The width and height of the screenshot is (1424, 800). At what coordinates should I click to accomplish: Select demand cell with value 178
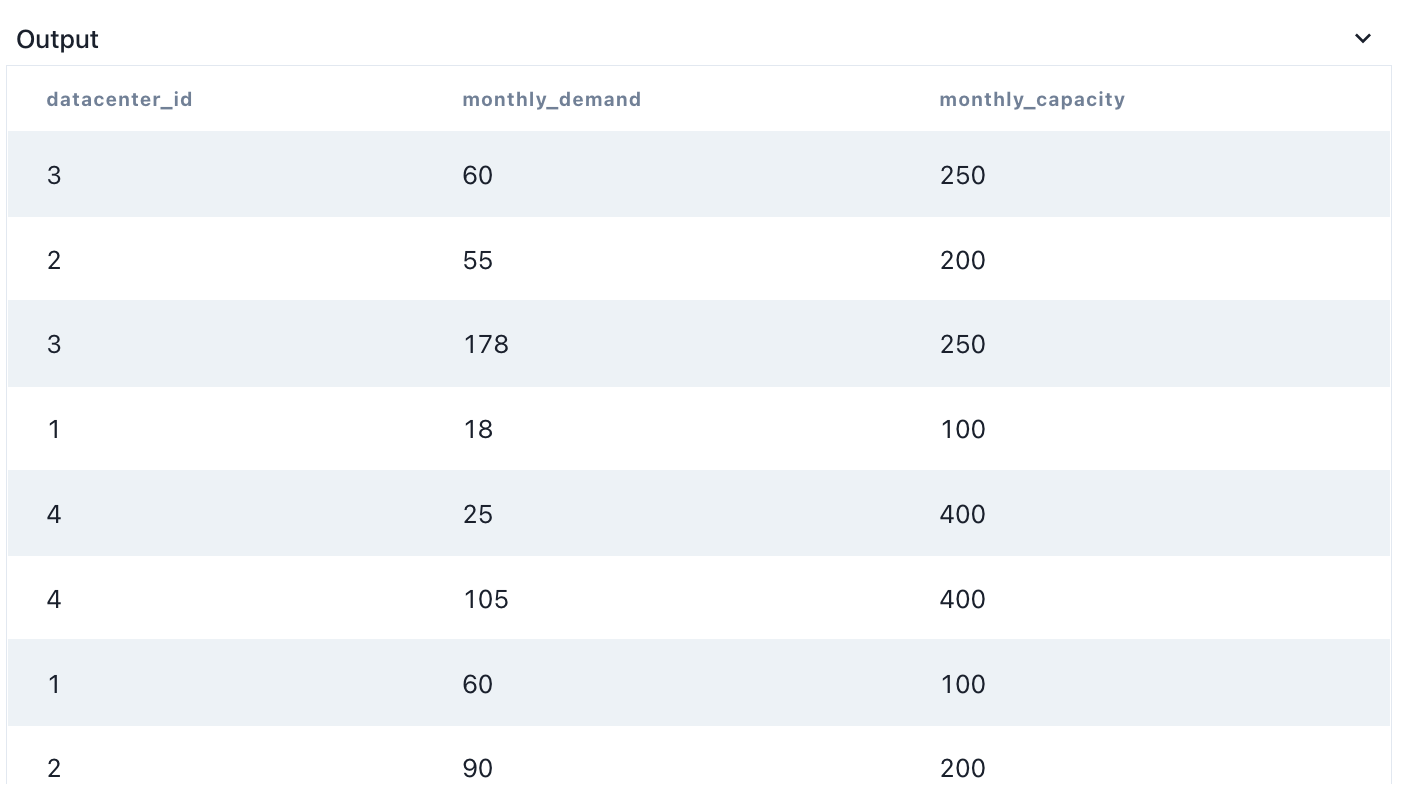tap(485, 344)
